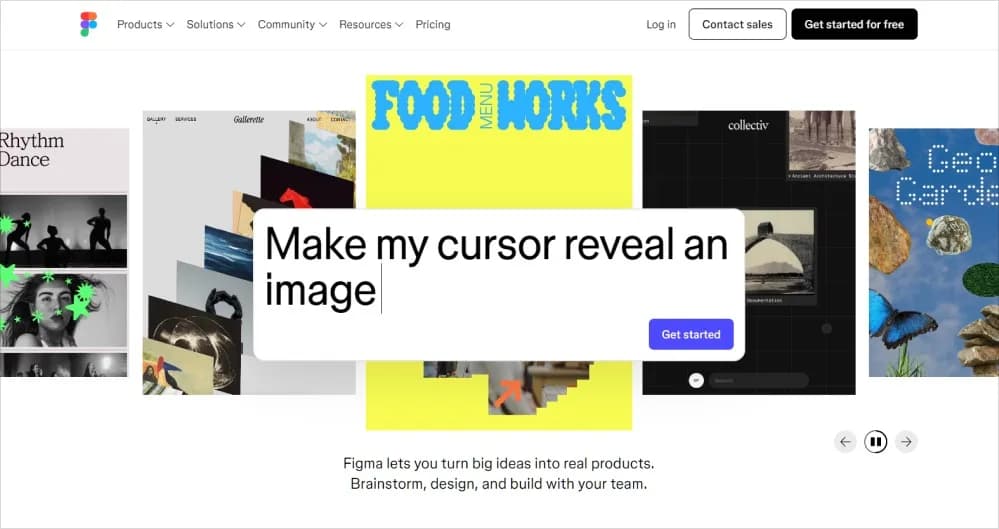Pause the carousel autoplay

point(875,441)
